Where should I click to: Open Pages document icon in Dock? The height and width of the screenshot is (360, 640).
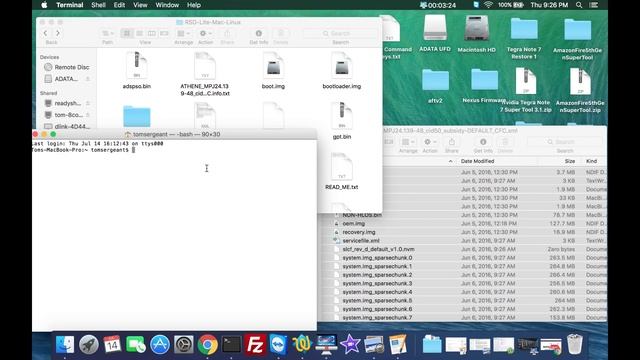398,344
